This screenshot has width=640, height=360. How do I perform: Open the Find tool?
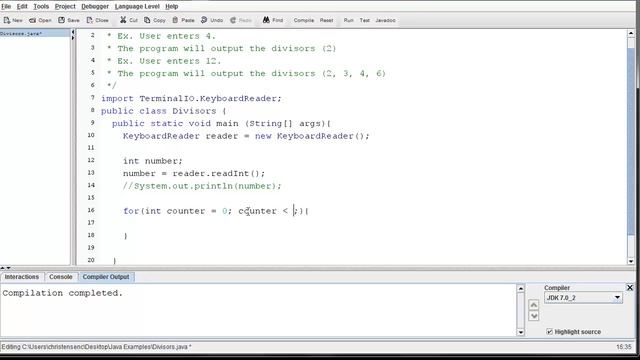pyautogui.click(x=273, y=20)
